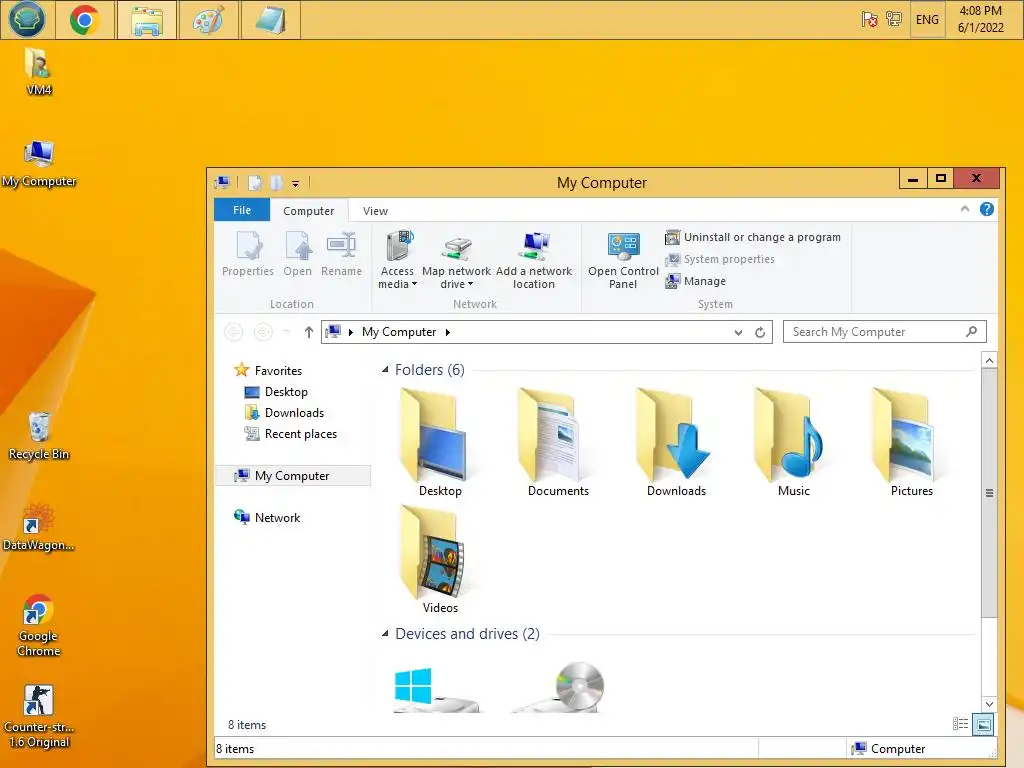Collapse the Devices and drives group

pyautogui.click(x=385, y=633)
